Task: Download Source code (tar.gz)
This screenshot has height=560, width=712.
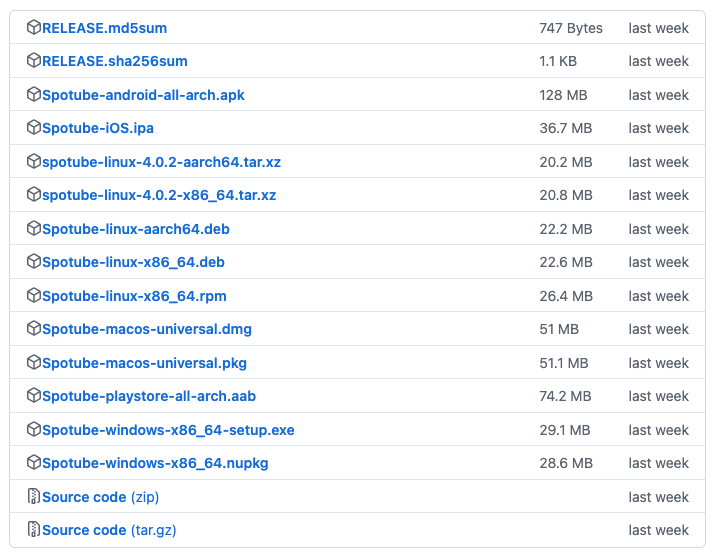Action: (x=109, y=530)
